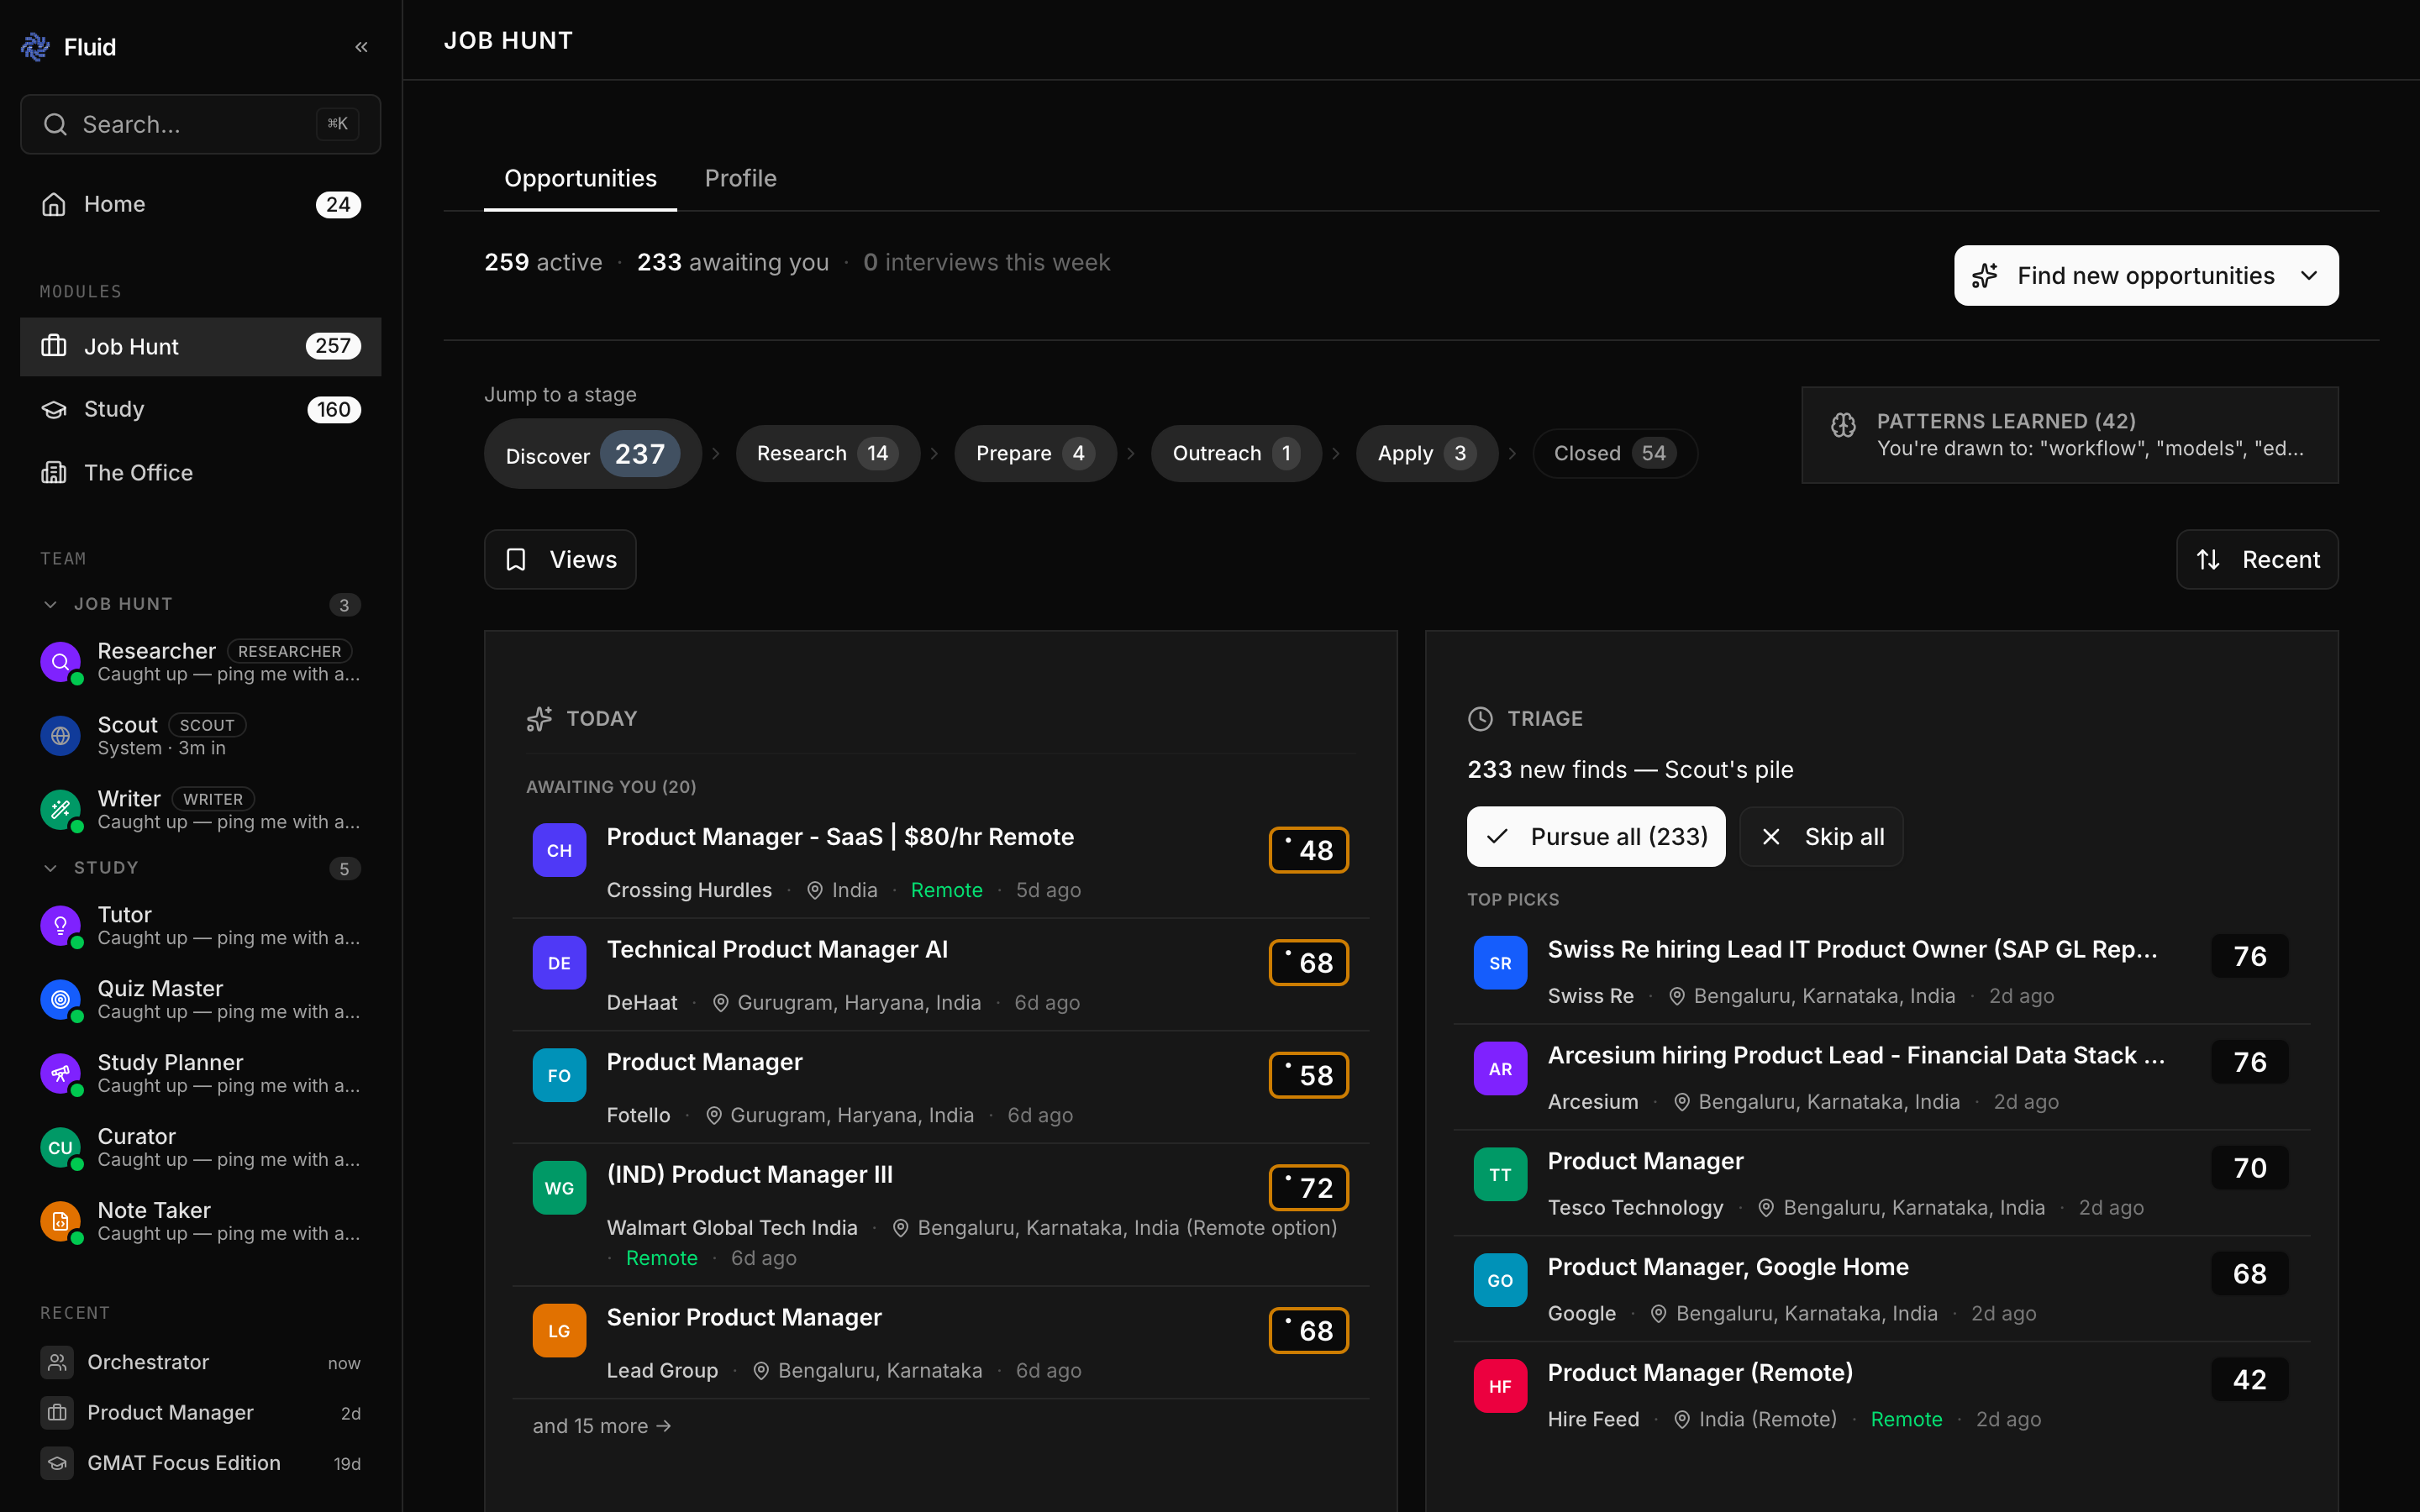Click the WG avatar for Walmart
This screenshot has height=1512, width=2420.
[x=559, y=1188]
